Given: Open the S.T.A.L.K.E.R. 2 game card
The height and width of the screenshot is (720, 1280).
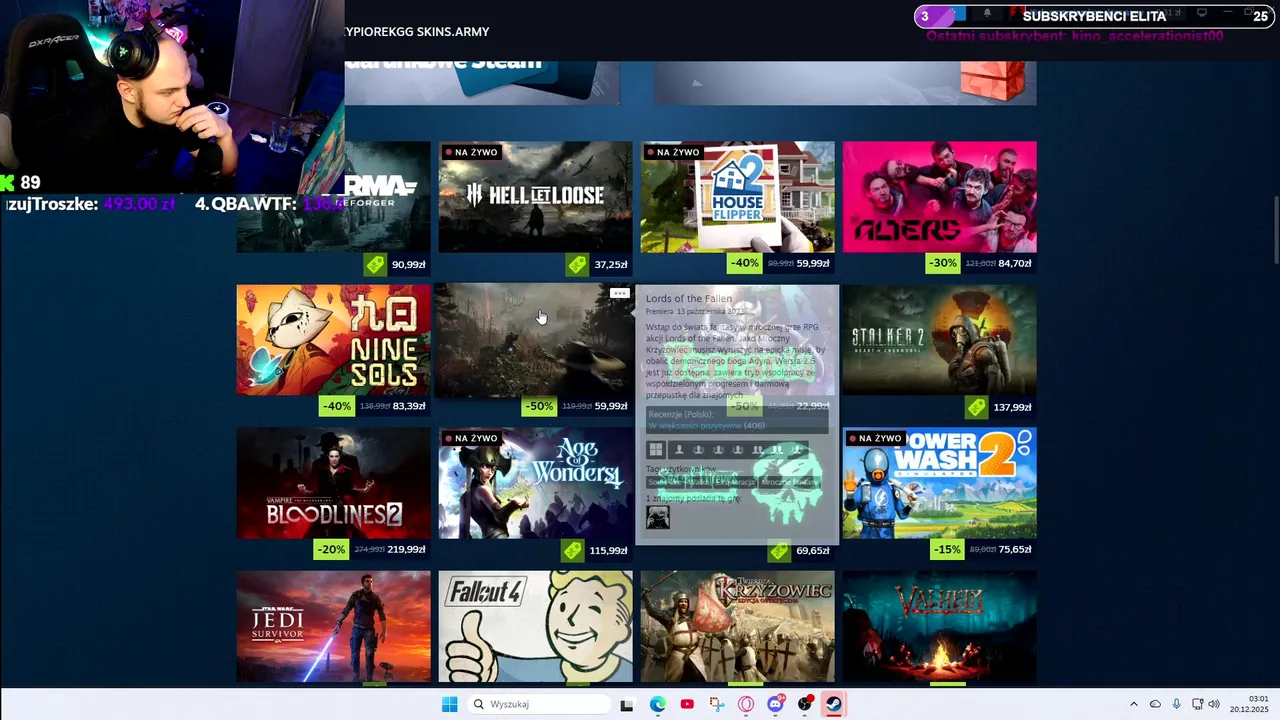Looking at the screenshot, I should tap(939, 340).
